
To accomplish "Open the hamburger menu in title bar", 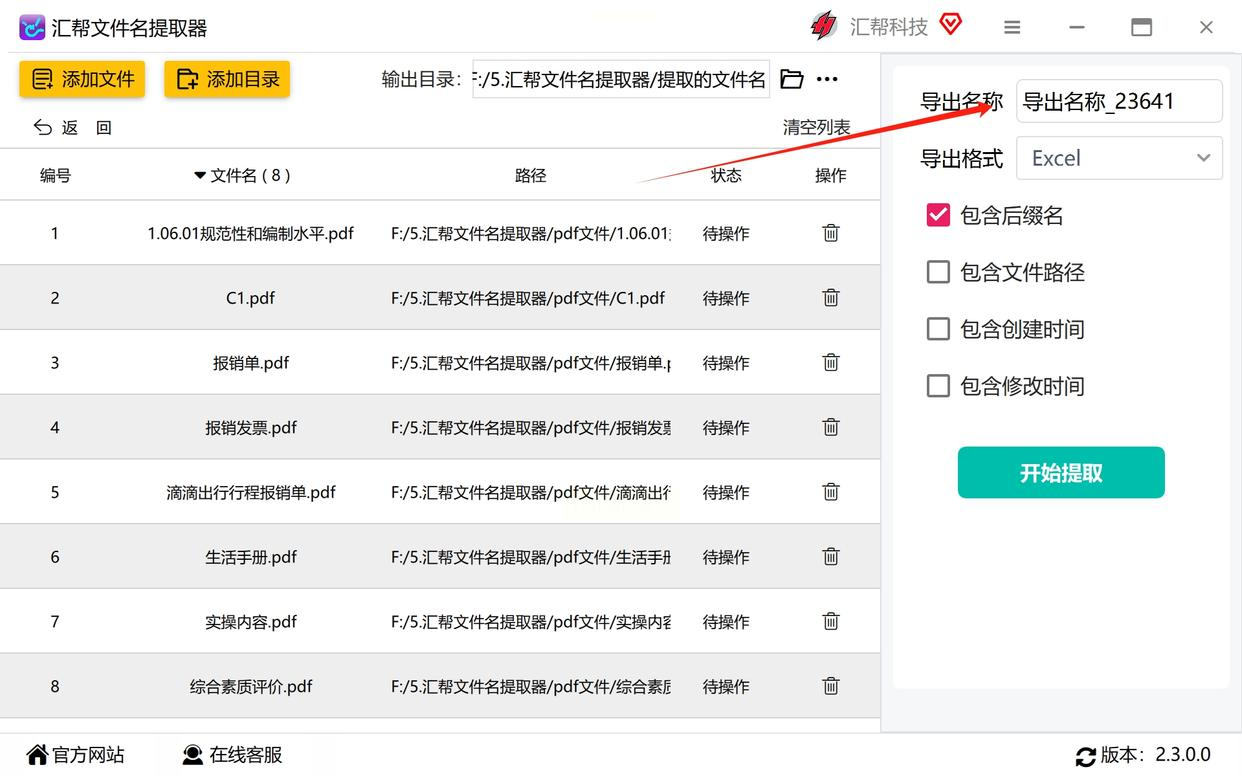I will [1012, 27].
